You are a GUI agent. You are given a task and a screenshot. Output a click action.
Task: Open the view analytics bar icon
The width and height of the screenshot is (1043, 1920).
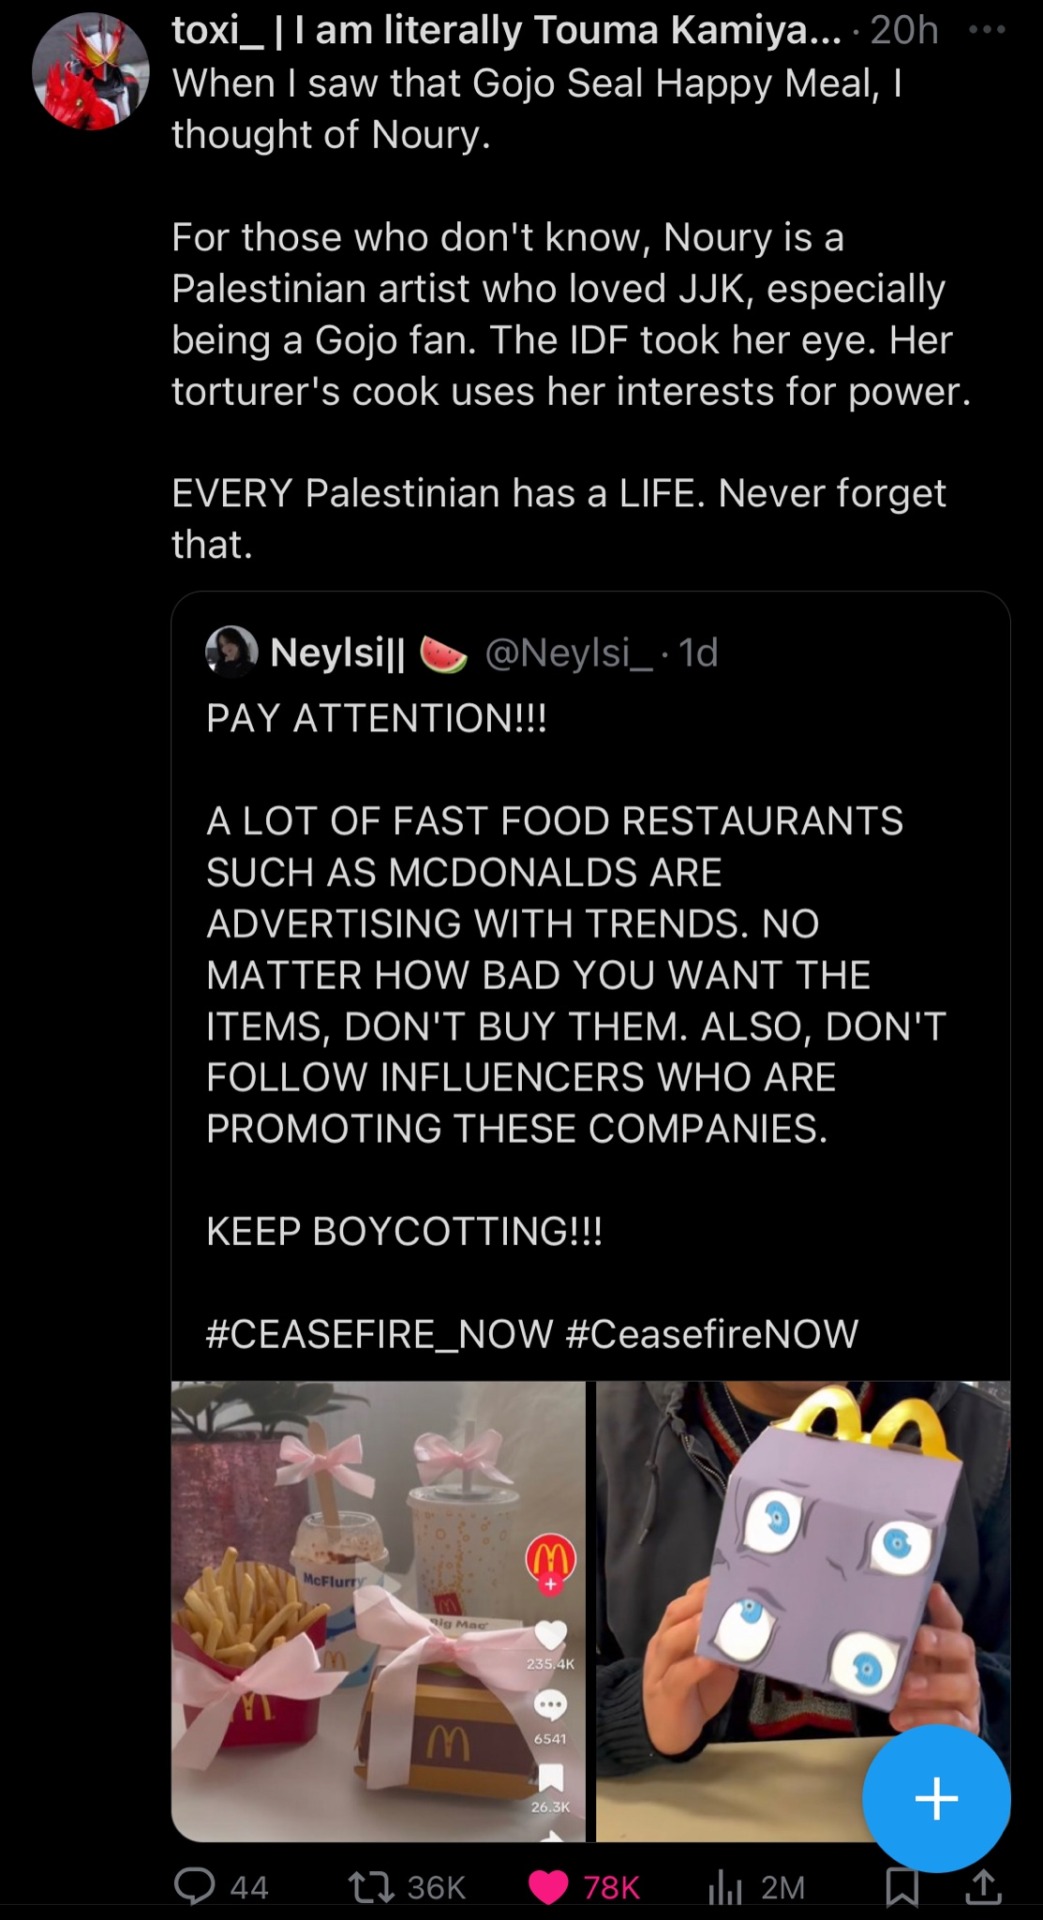pos(724,1886)
